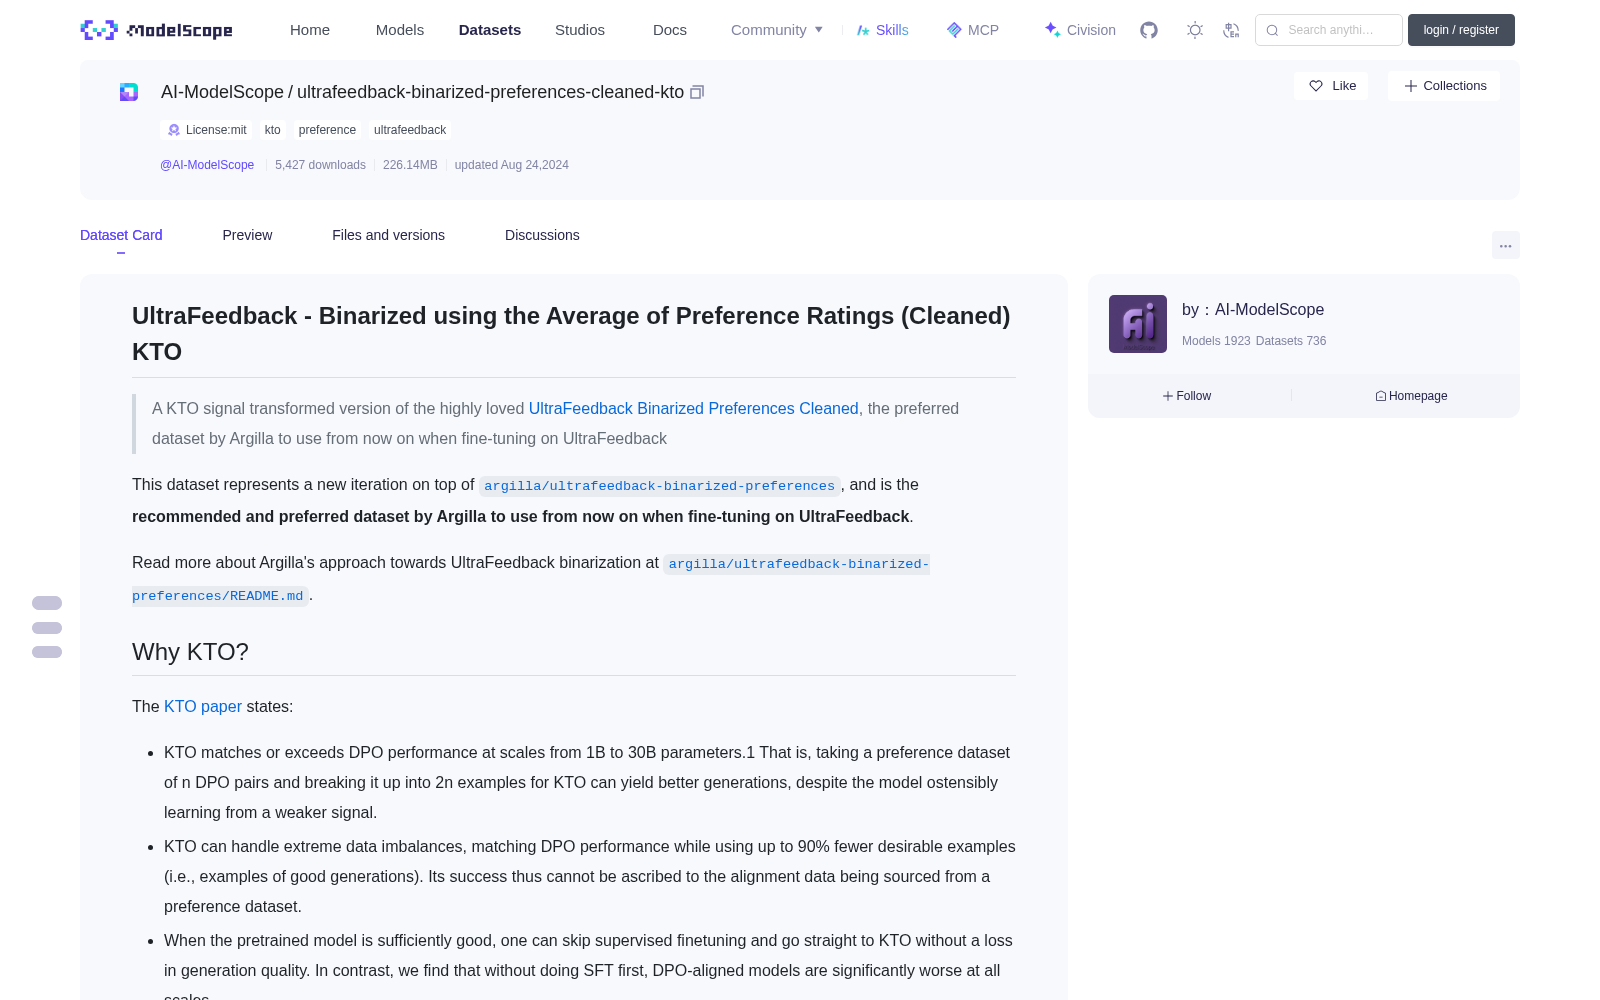The height and width of the screenshot is (1000, 1600).
Task: Click the preference tag
Action: pyautogui.click(x=327, y=130)
